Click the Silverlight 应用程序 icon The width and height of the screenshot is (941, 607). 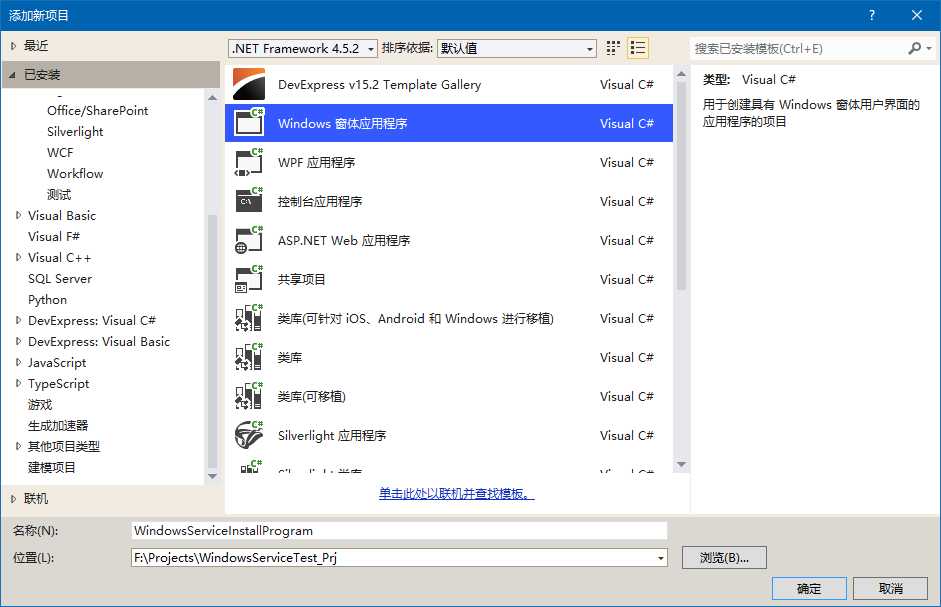pos(248,435)
